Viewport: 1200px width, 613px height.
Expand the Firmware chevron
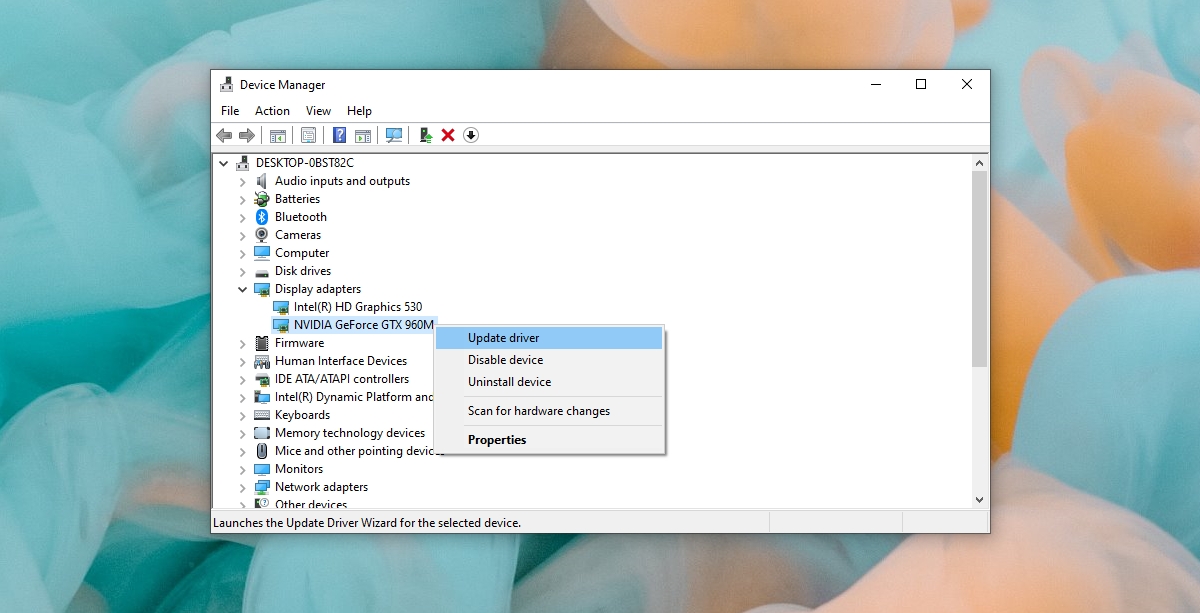pos(243,343)
